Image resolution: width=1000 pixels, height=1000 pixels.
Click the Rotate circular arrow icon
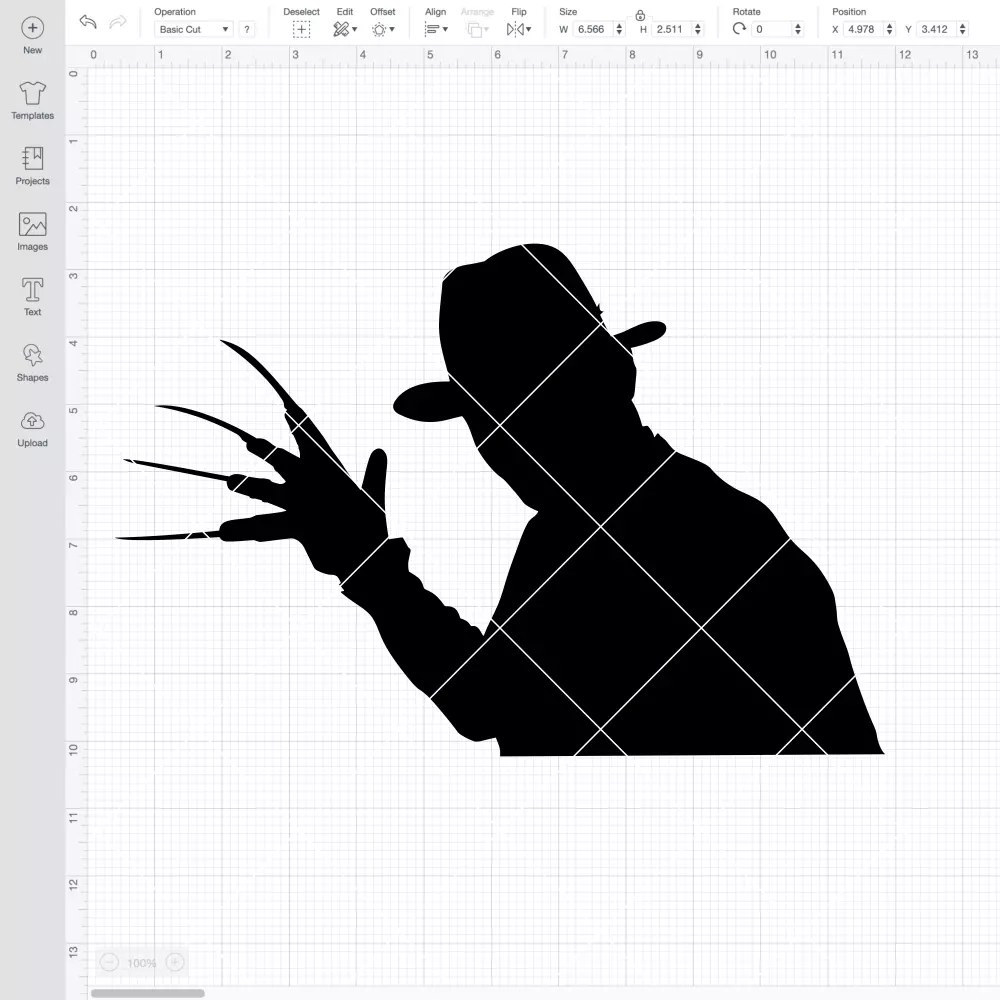tap(739, 29)
